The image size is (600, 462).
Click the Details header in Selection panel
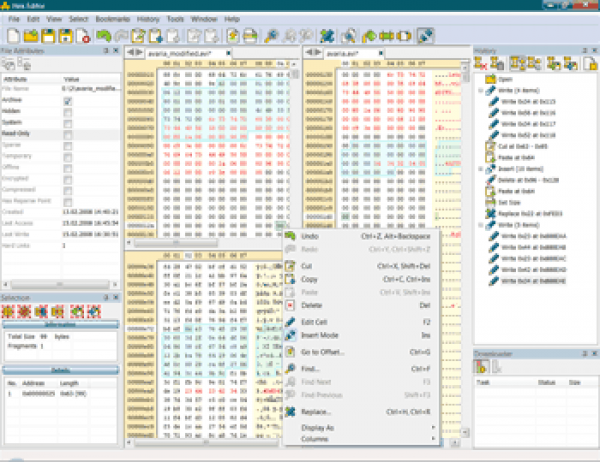pos(60,369)
